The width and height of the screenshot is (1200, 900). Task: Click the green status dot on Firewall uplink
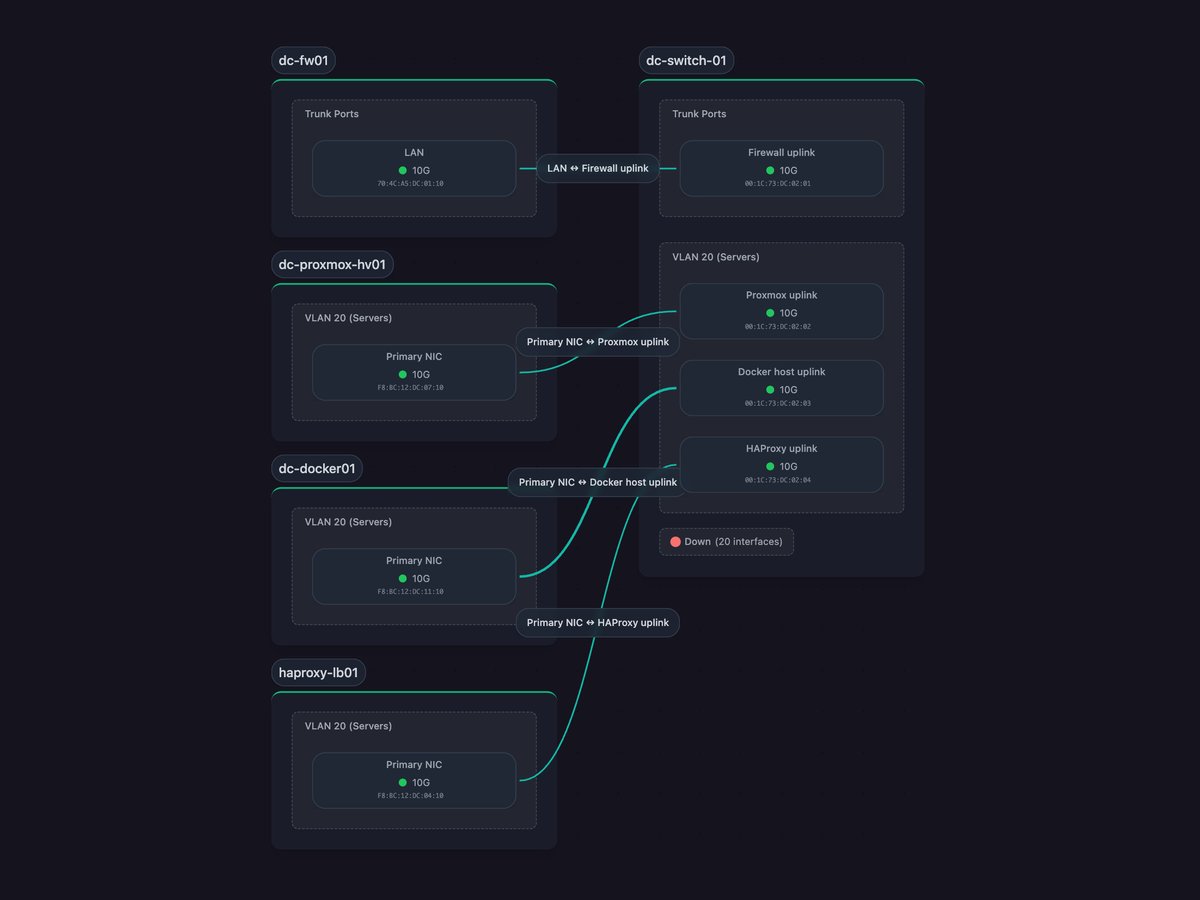[x=770, y=171]
